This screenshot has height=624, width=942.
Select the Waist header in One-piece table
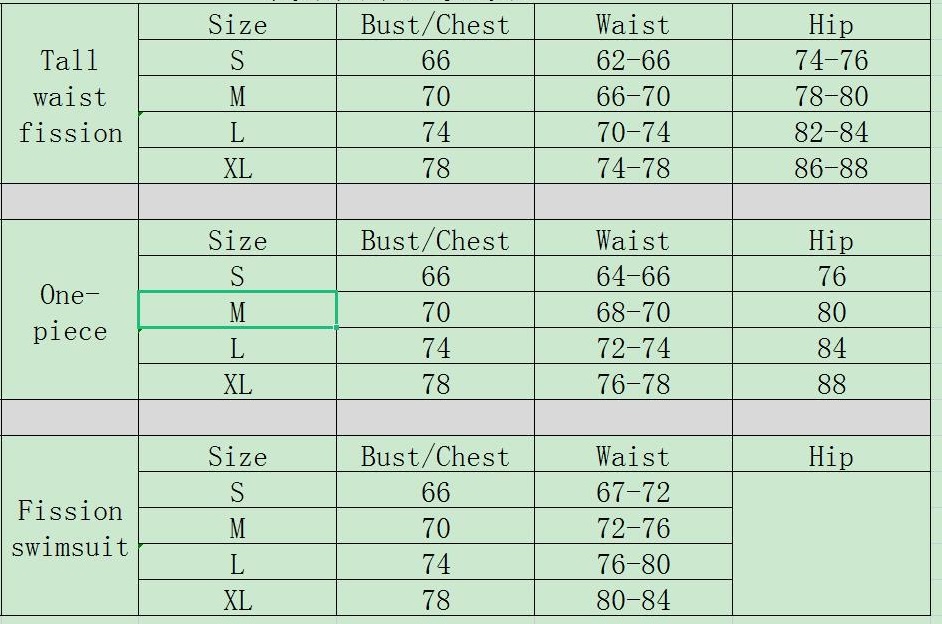pos(633,241)
